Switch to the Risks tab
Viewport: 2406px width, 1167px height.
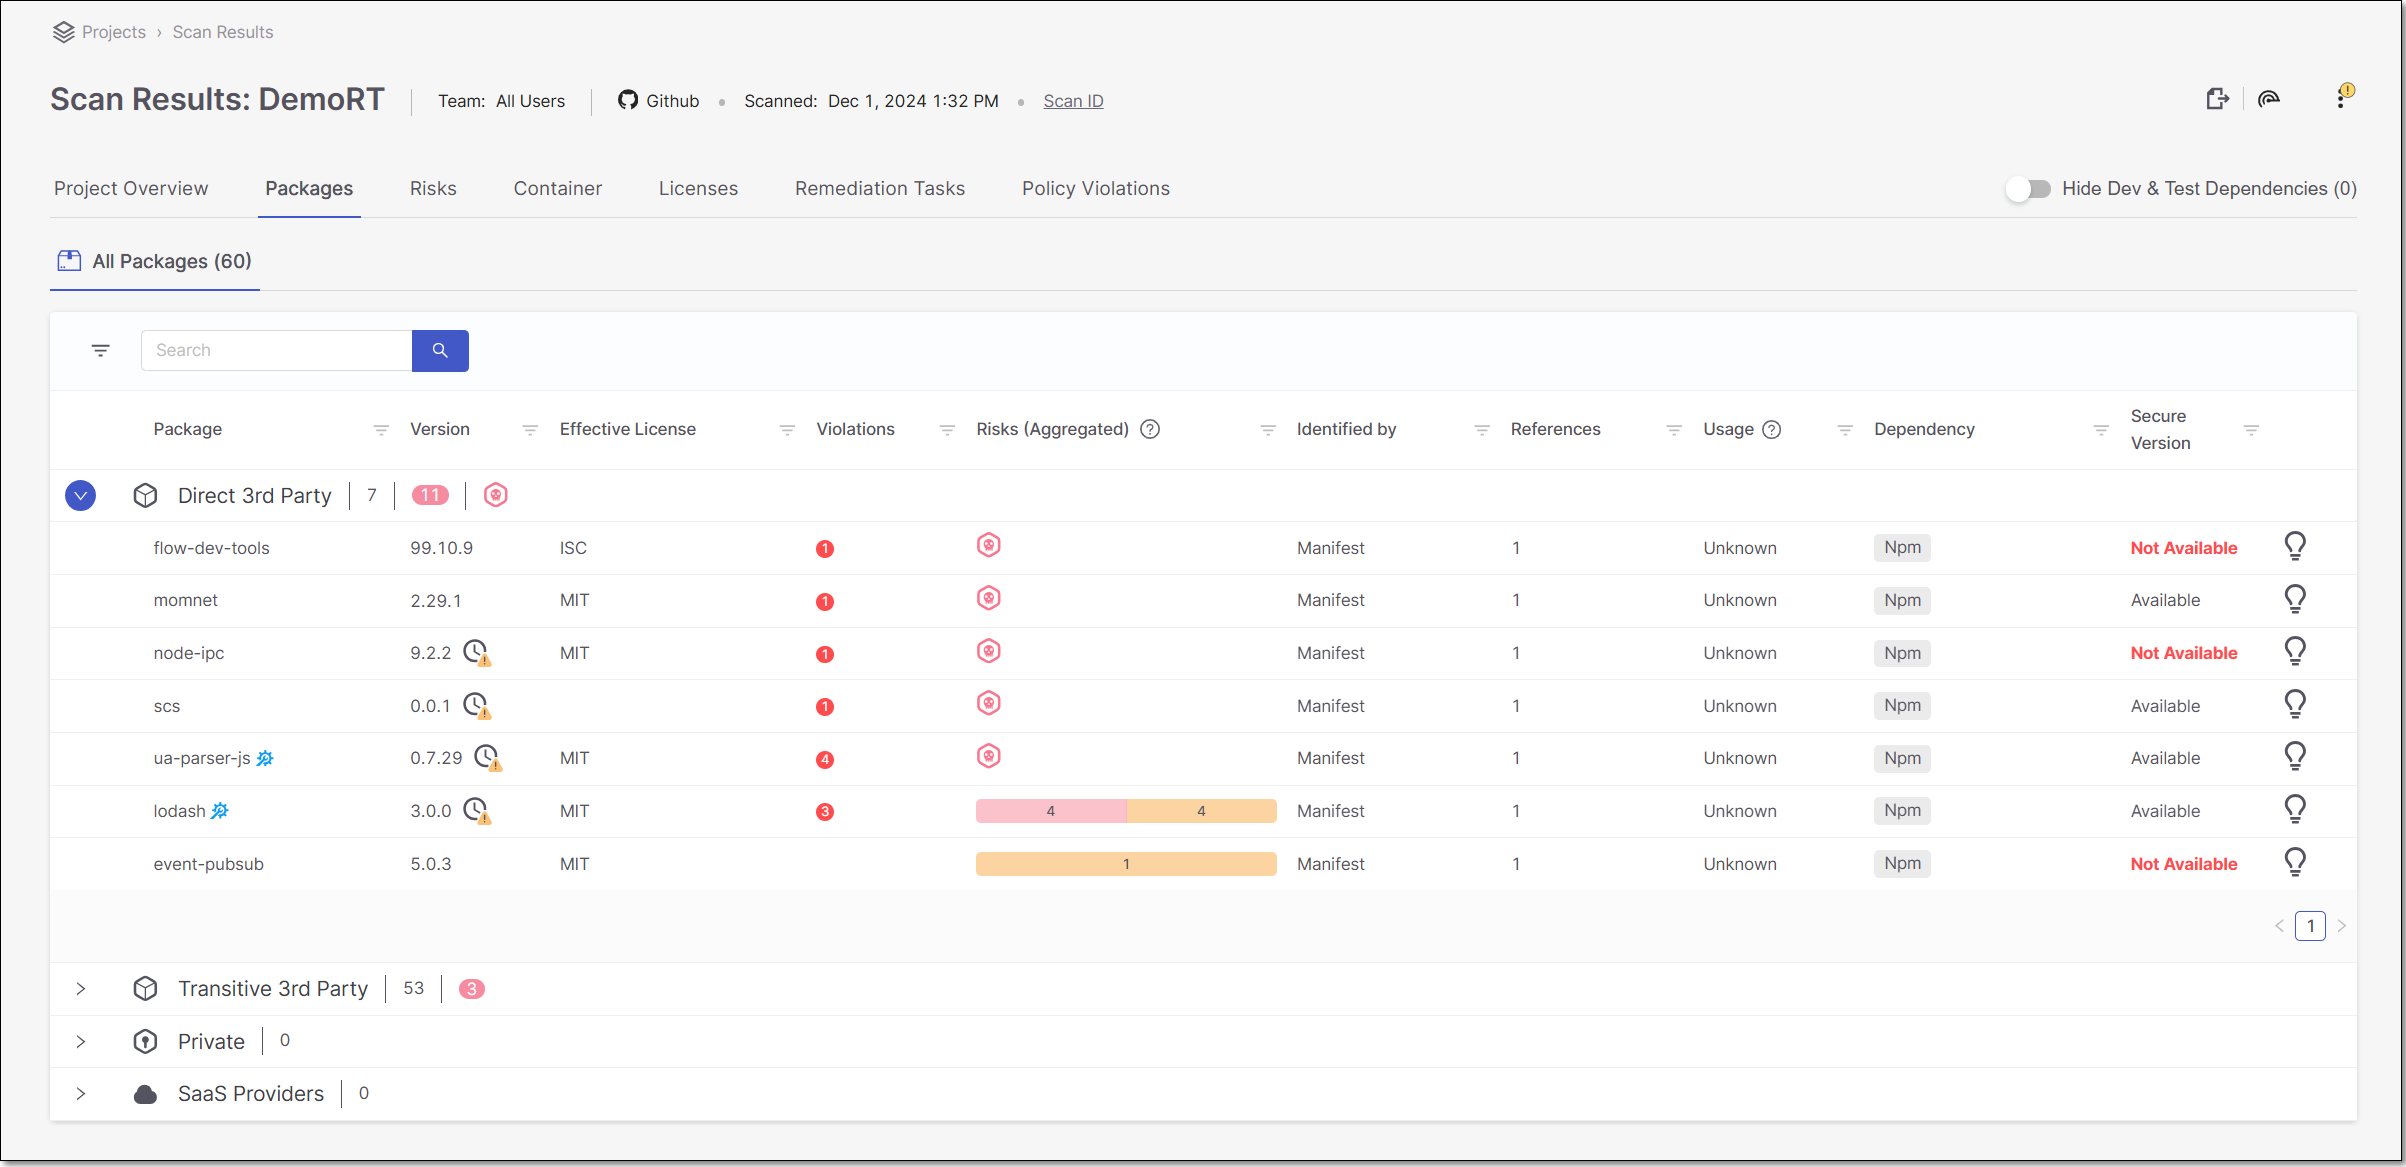(433, 188)
